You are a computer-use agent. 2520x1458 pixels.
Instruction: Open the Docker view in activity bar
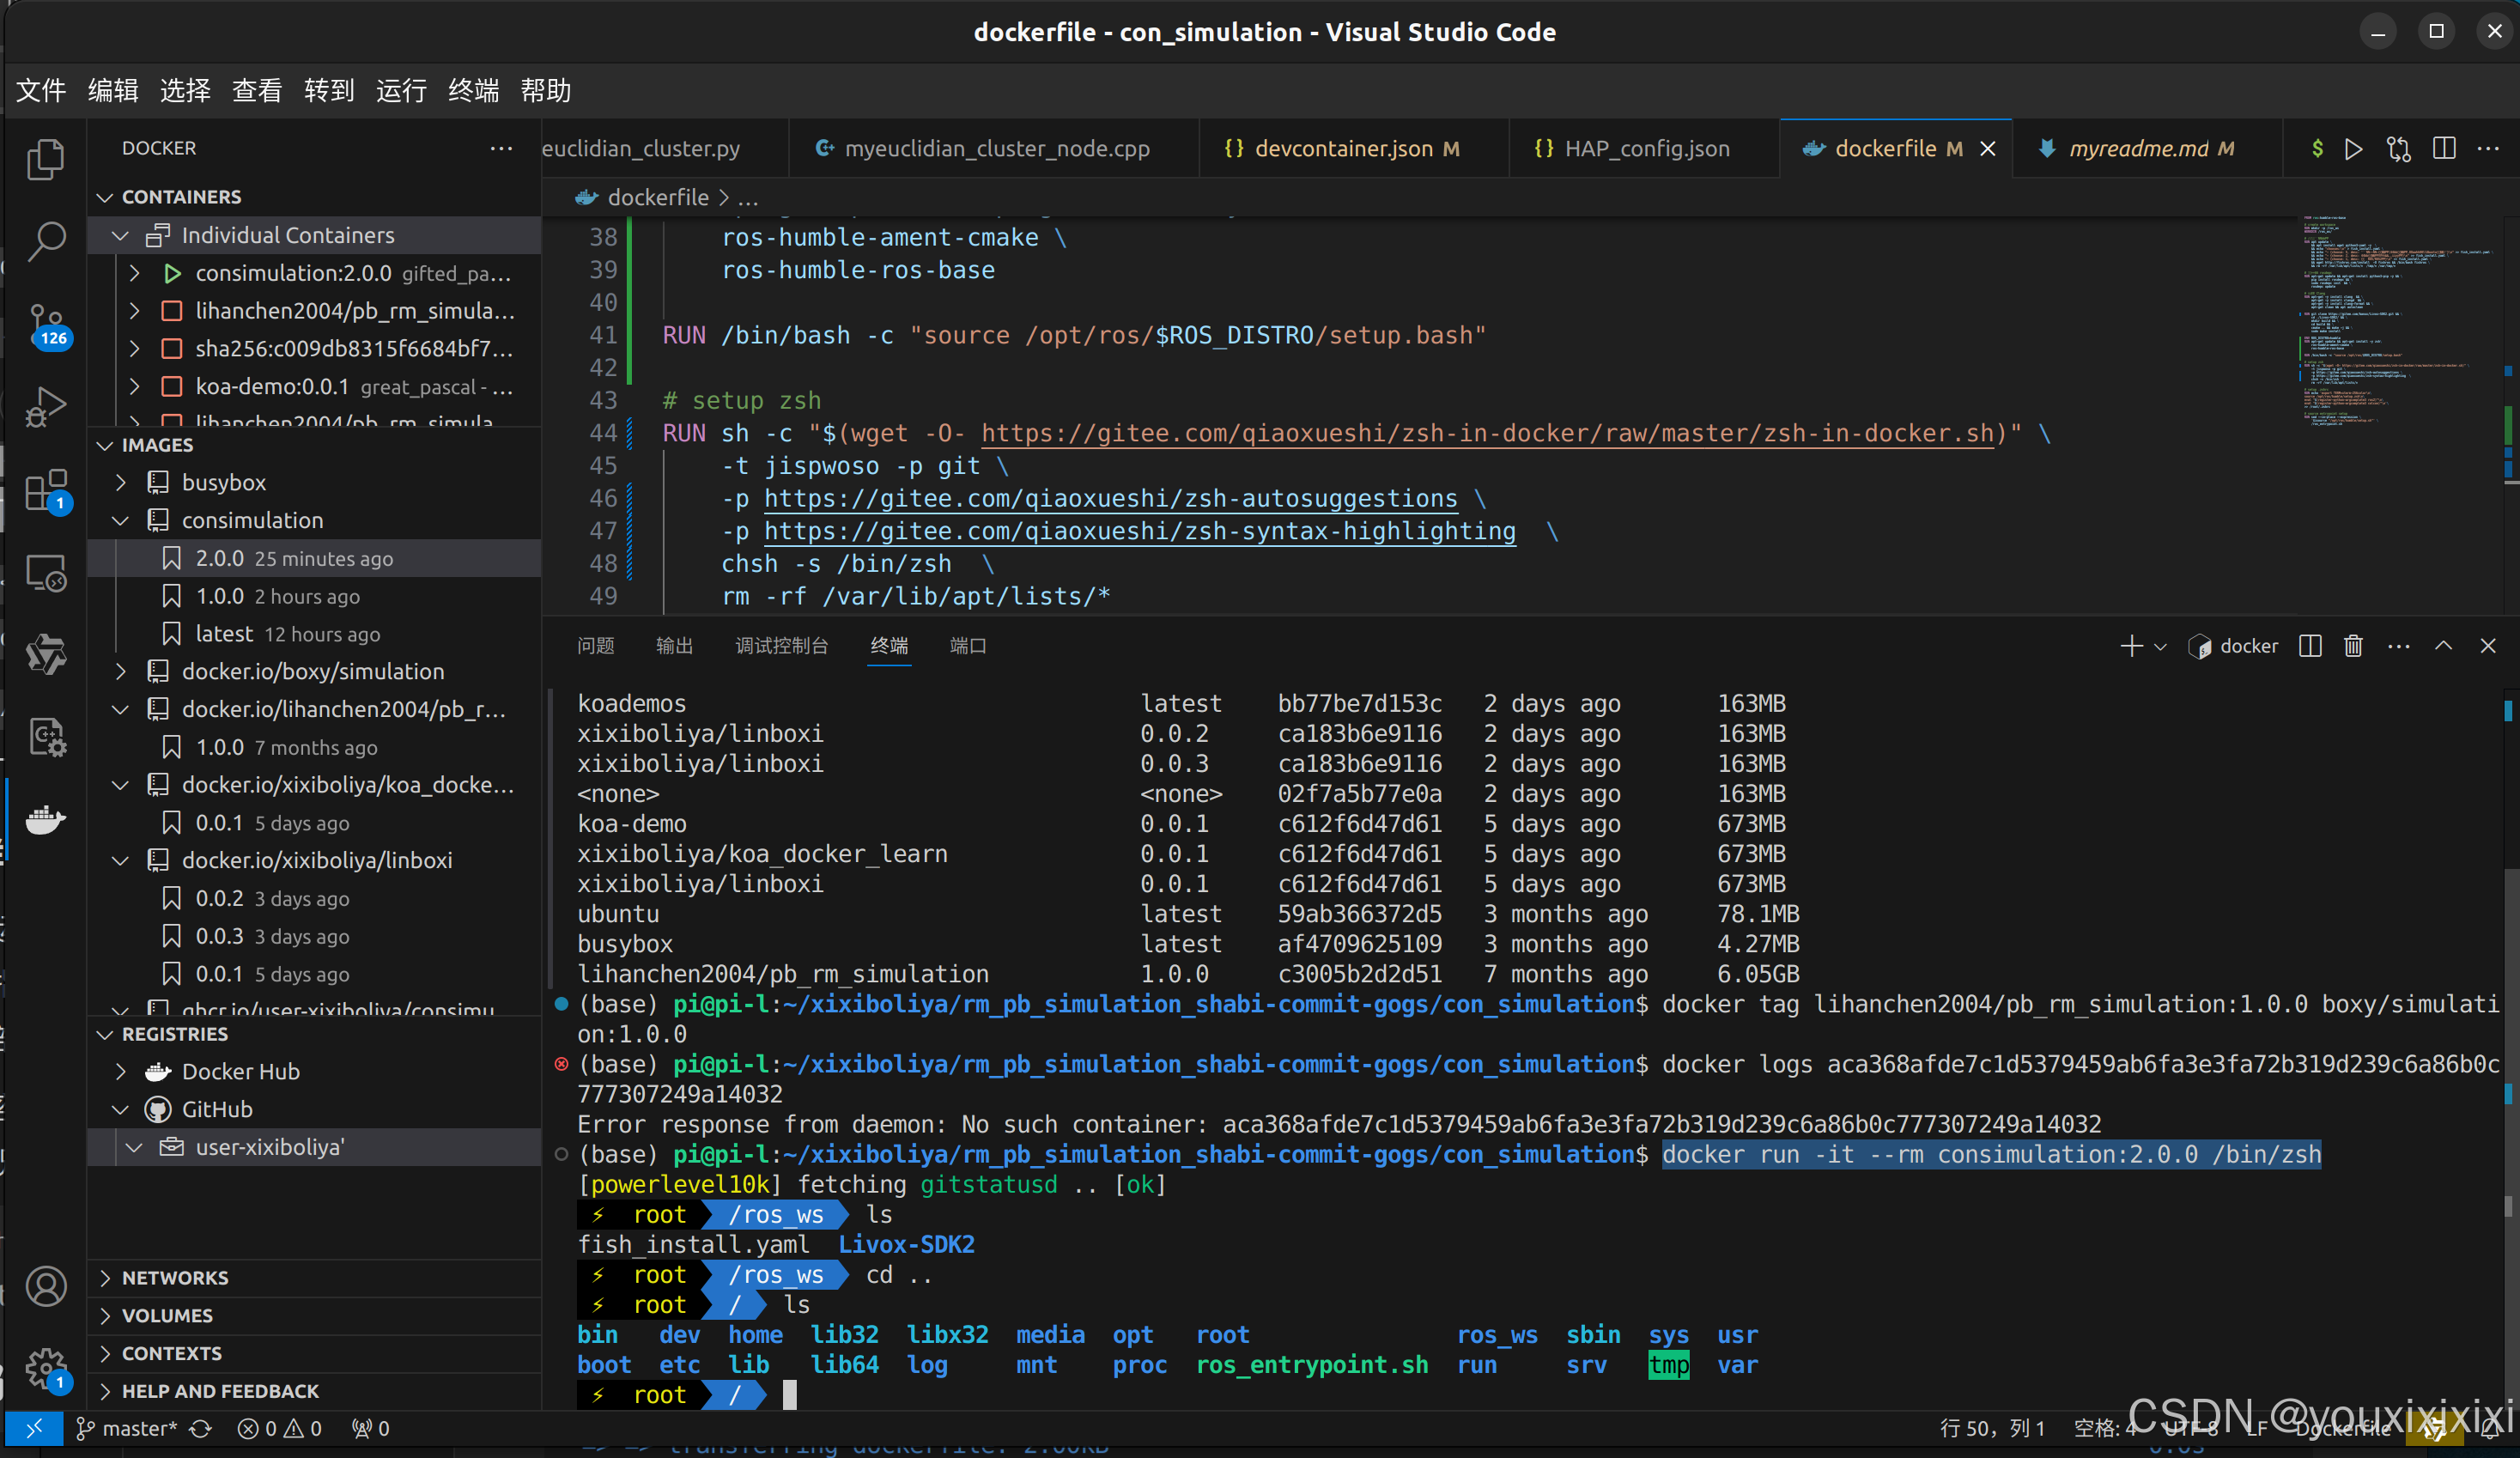(45, 820)
